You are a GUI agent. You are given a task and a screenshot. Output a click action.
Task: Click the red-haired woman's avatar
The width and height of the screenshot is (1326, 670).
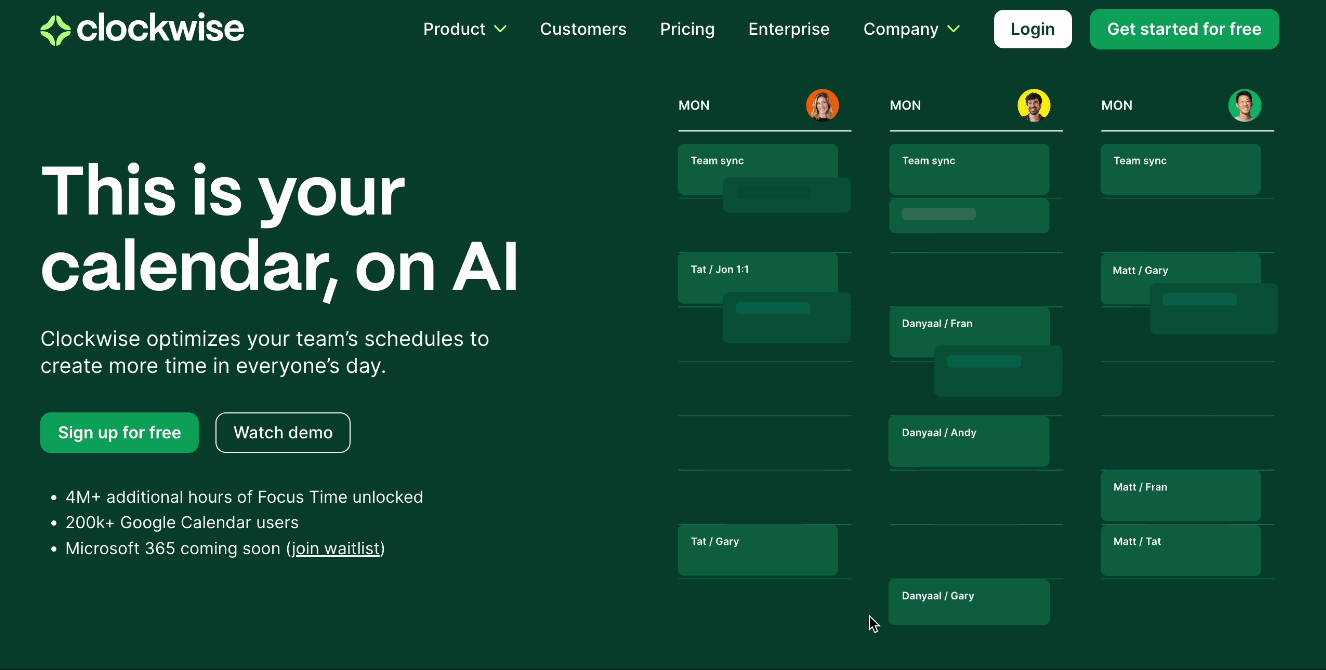[822, 105]
